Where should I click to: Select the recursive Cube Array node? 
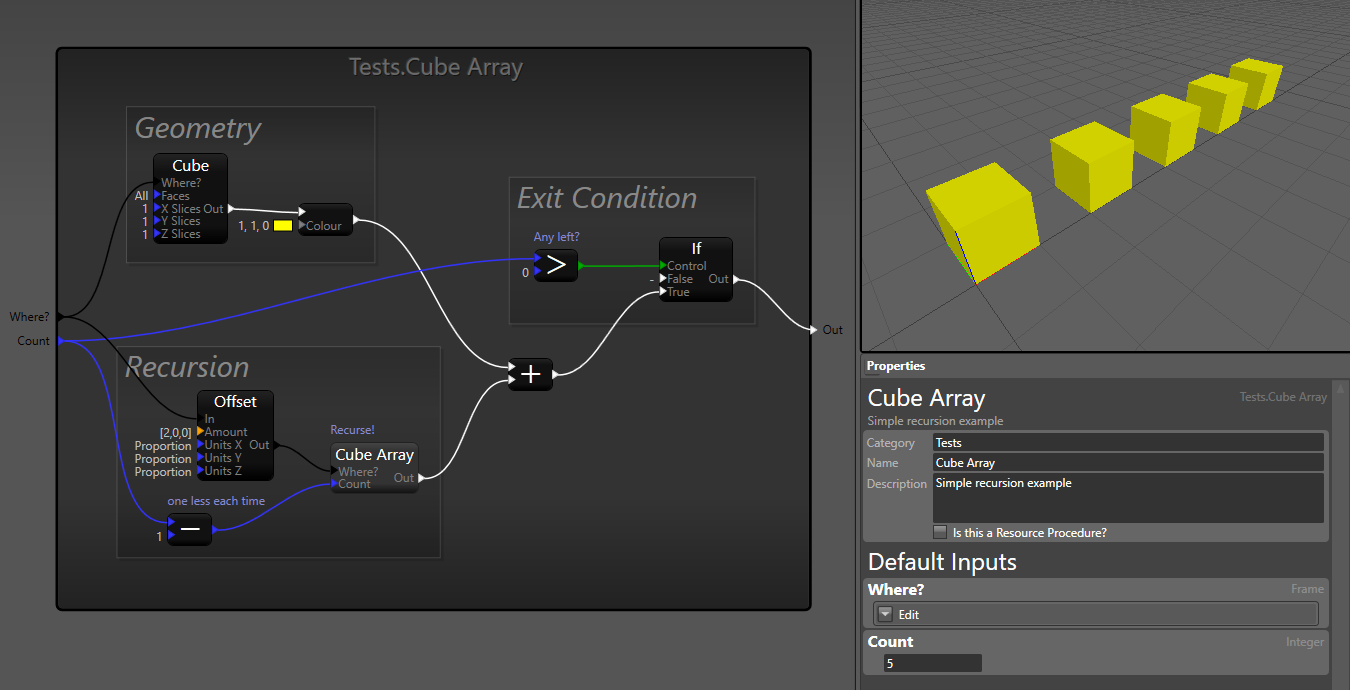tap(374, 454)
